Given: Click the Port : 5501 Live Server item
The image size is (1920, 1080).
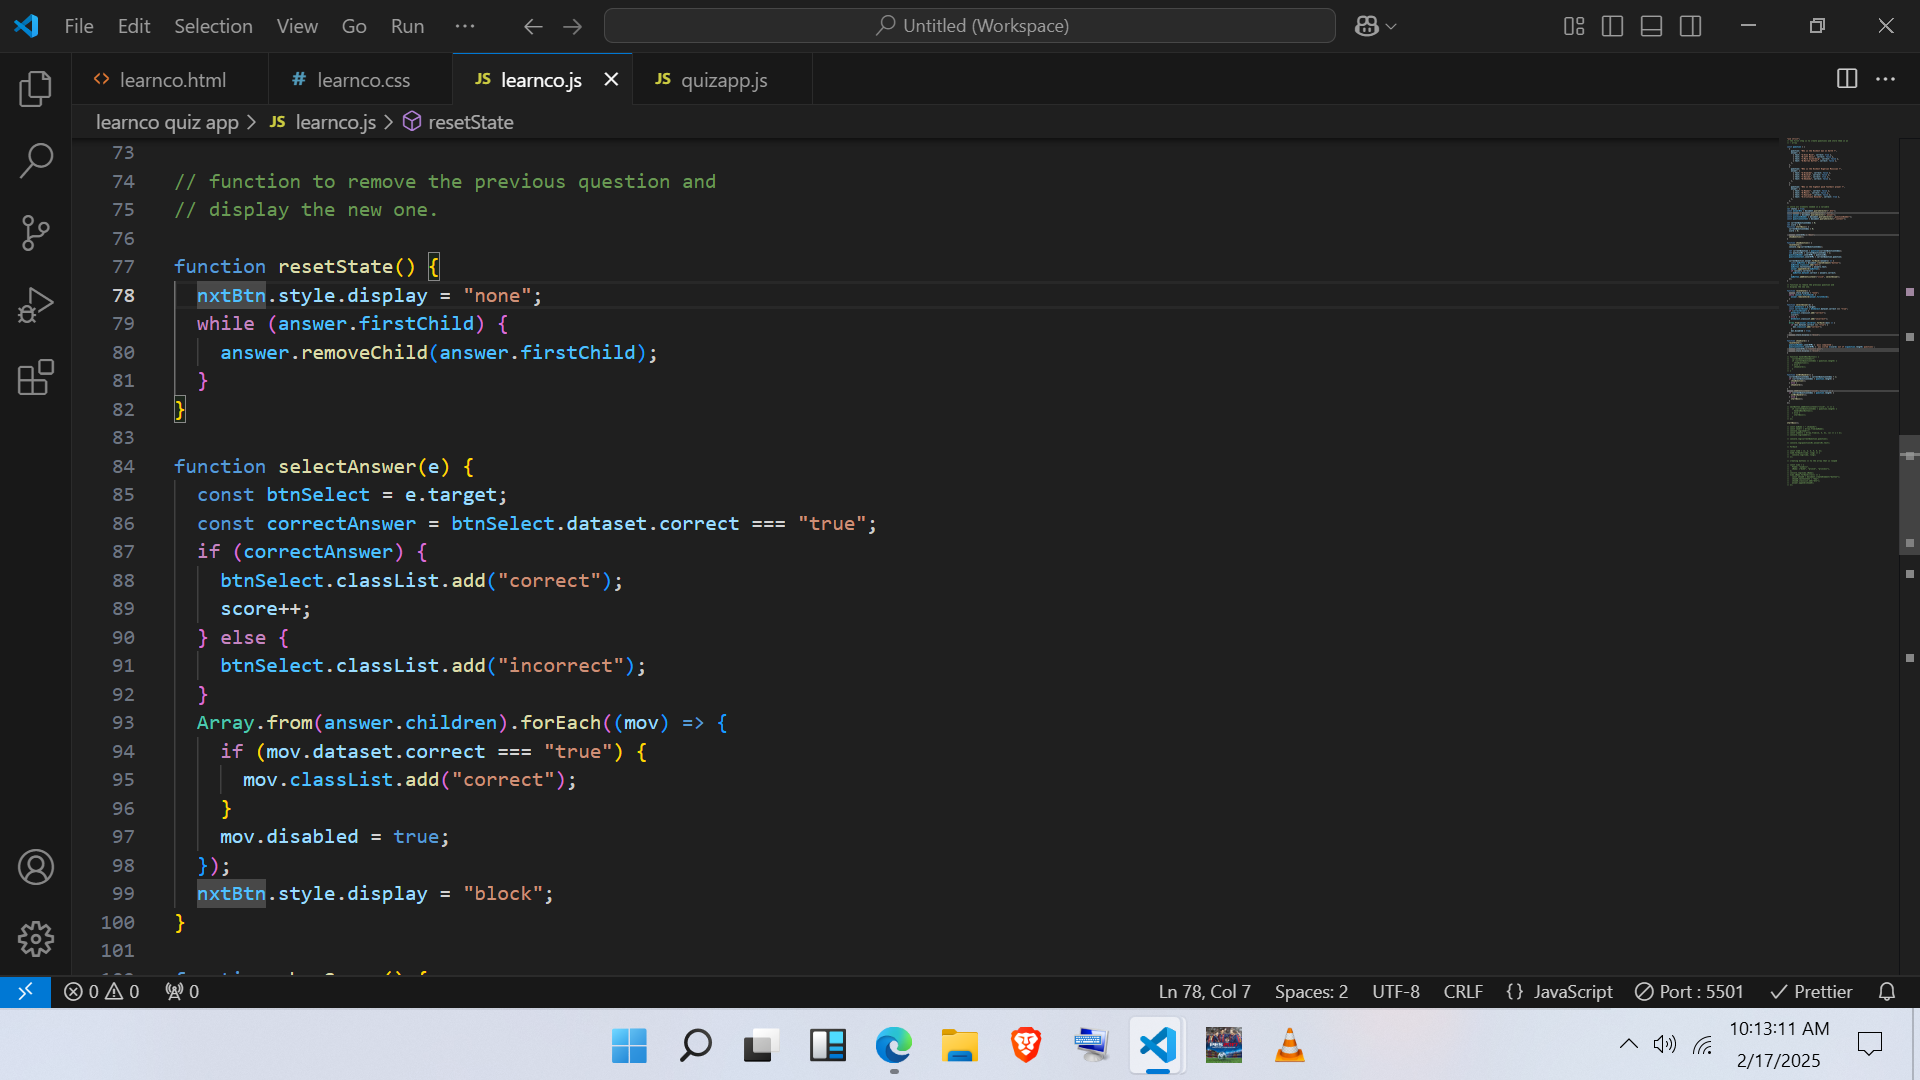Looking at the screenshot, I should [1689, 991].
